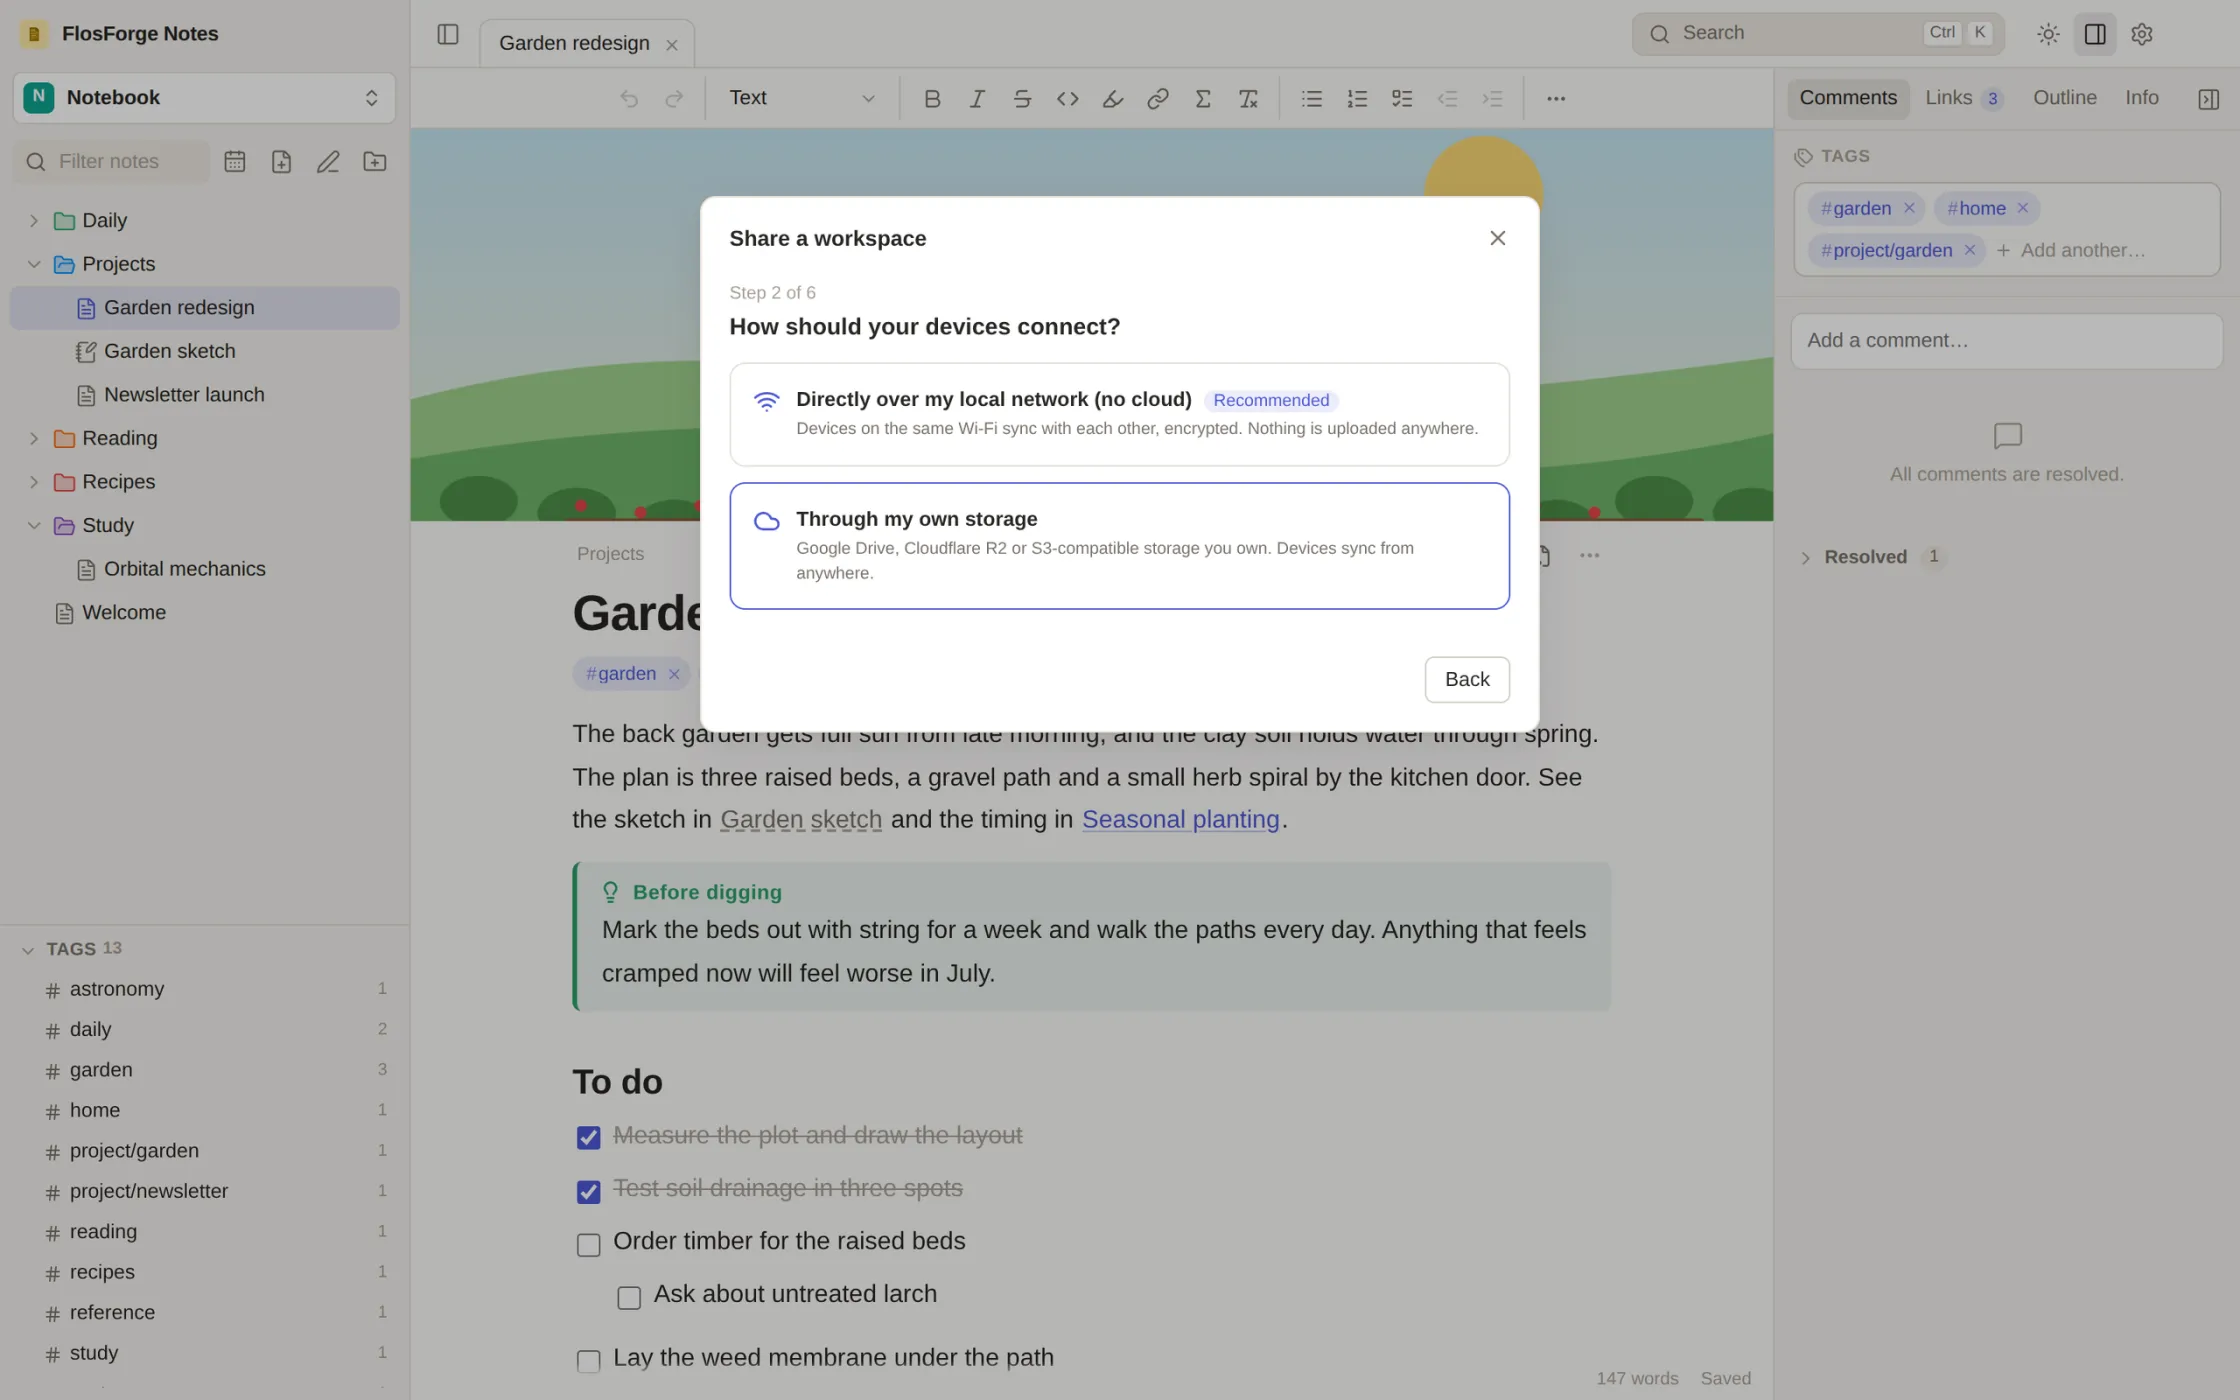Expand the Reading folder
Viewport: 2240px width, 1400px height.
[34, 438]
